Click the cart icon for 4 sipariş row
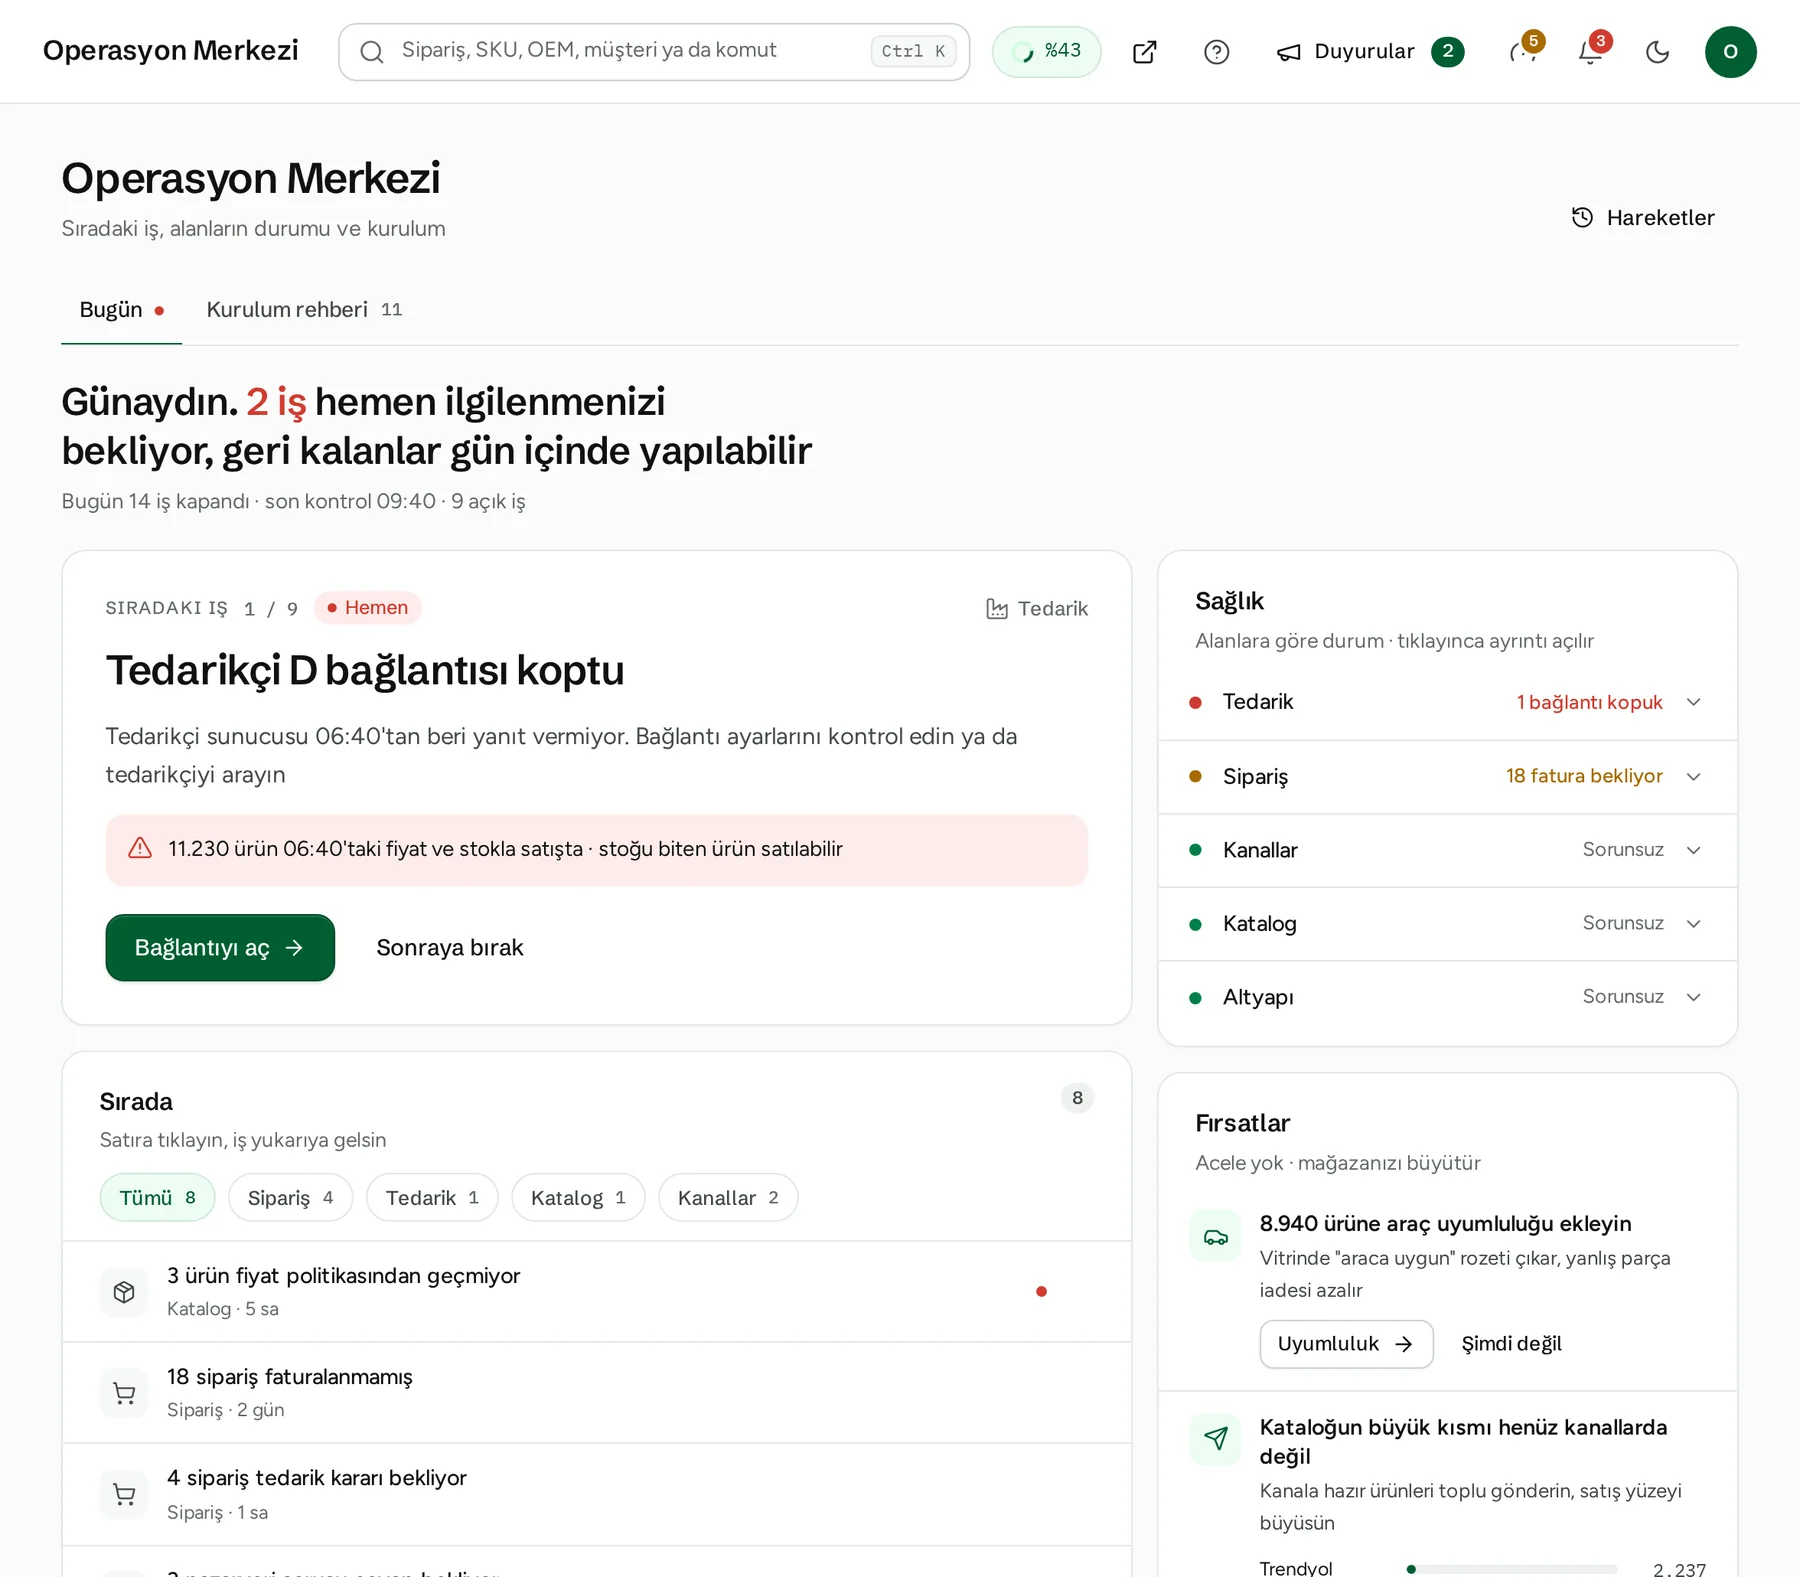 (124, 1494)
